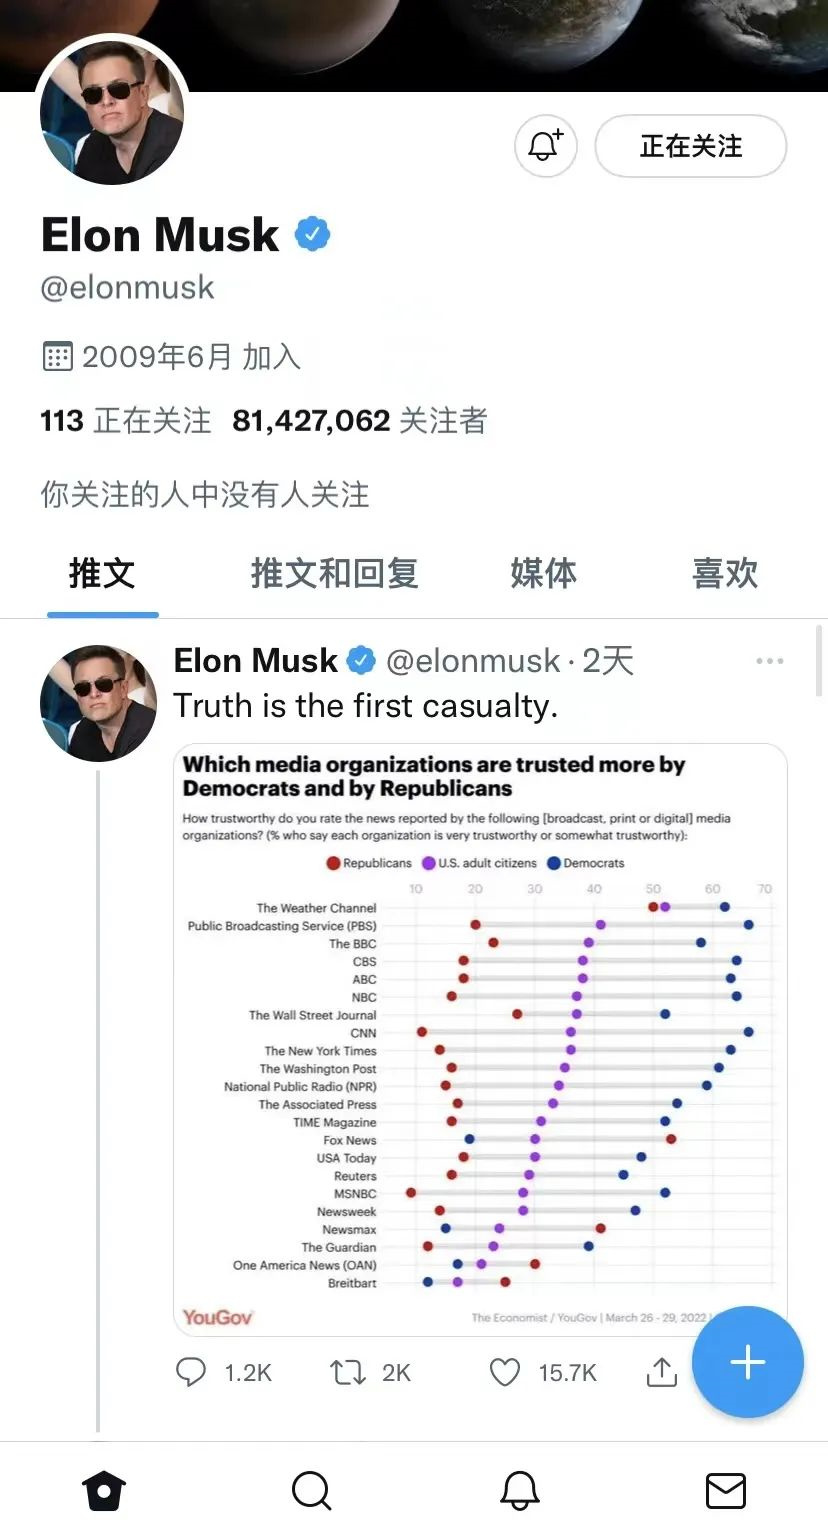Go to Home via bottom house icon
Viewport: 828px width, 1535px height.
[104, 1491]
